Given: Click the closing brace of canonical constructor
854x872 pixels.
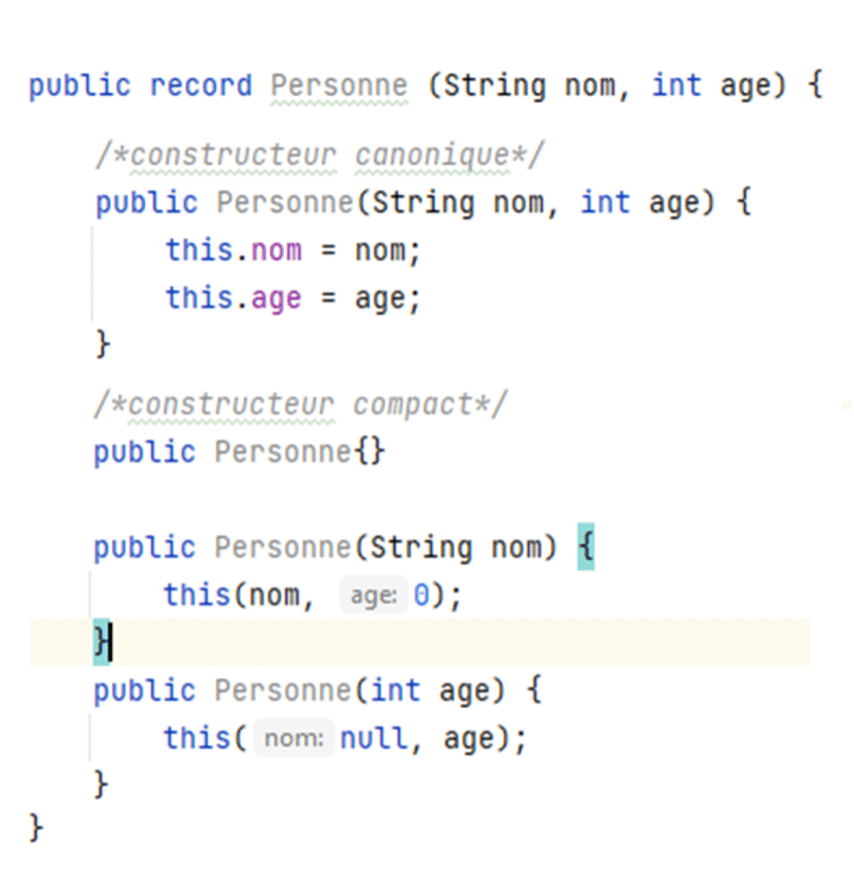Looking at the screenshot, I should [x=103, y=345].
